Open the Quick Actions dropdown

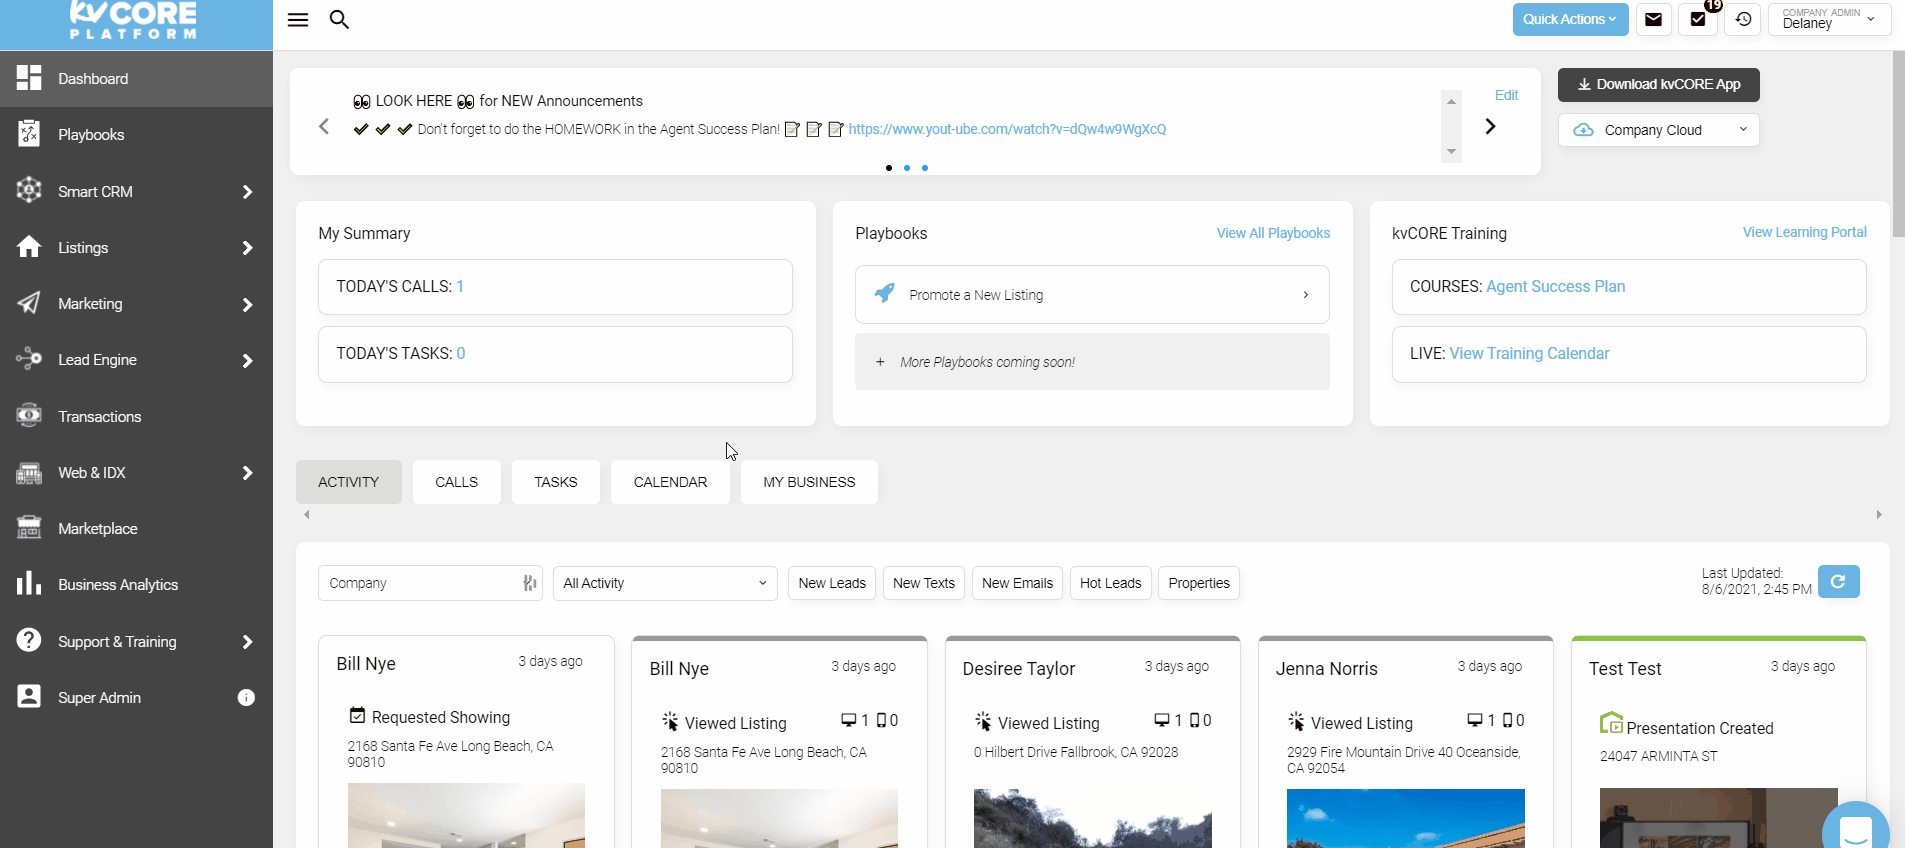click(1569, 20)
